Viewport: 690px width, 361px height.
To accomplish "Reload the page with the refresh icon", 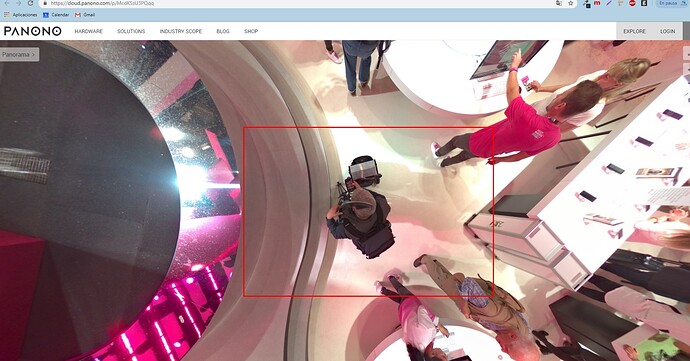I will [30, 3].
